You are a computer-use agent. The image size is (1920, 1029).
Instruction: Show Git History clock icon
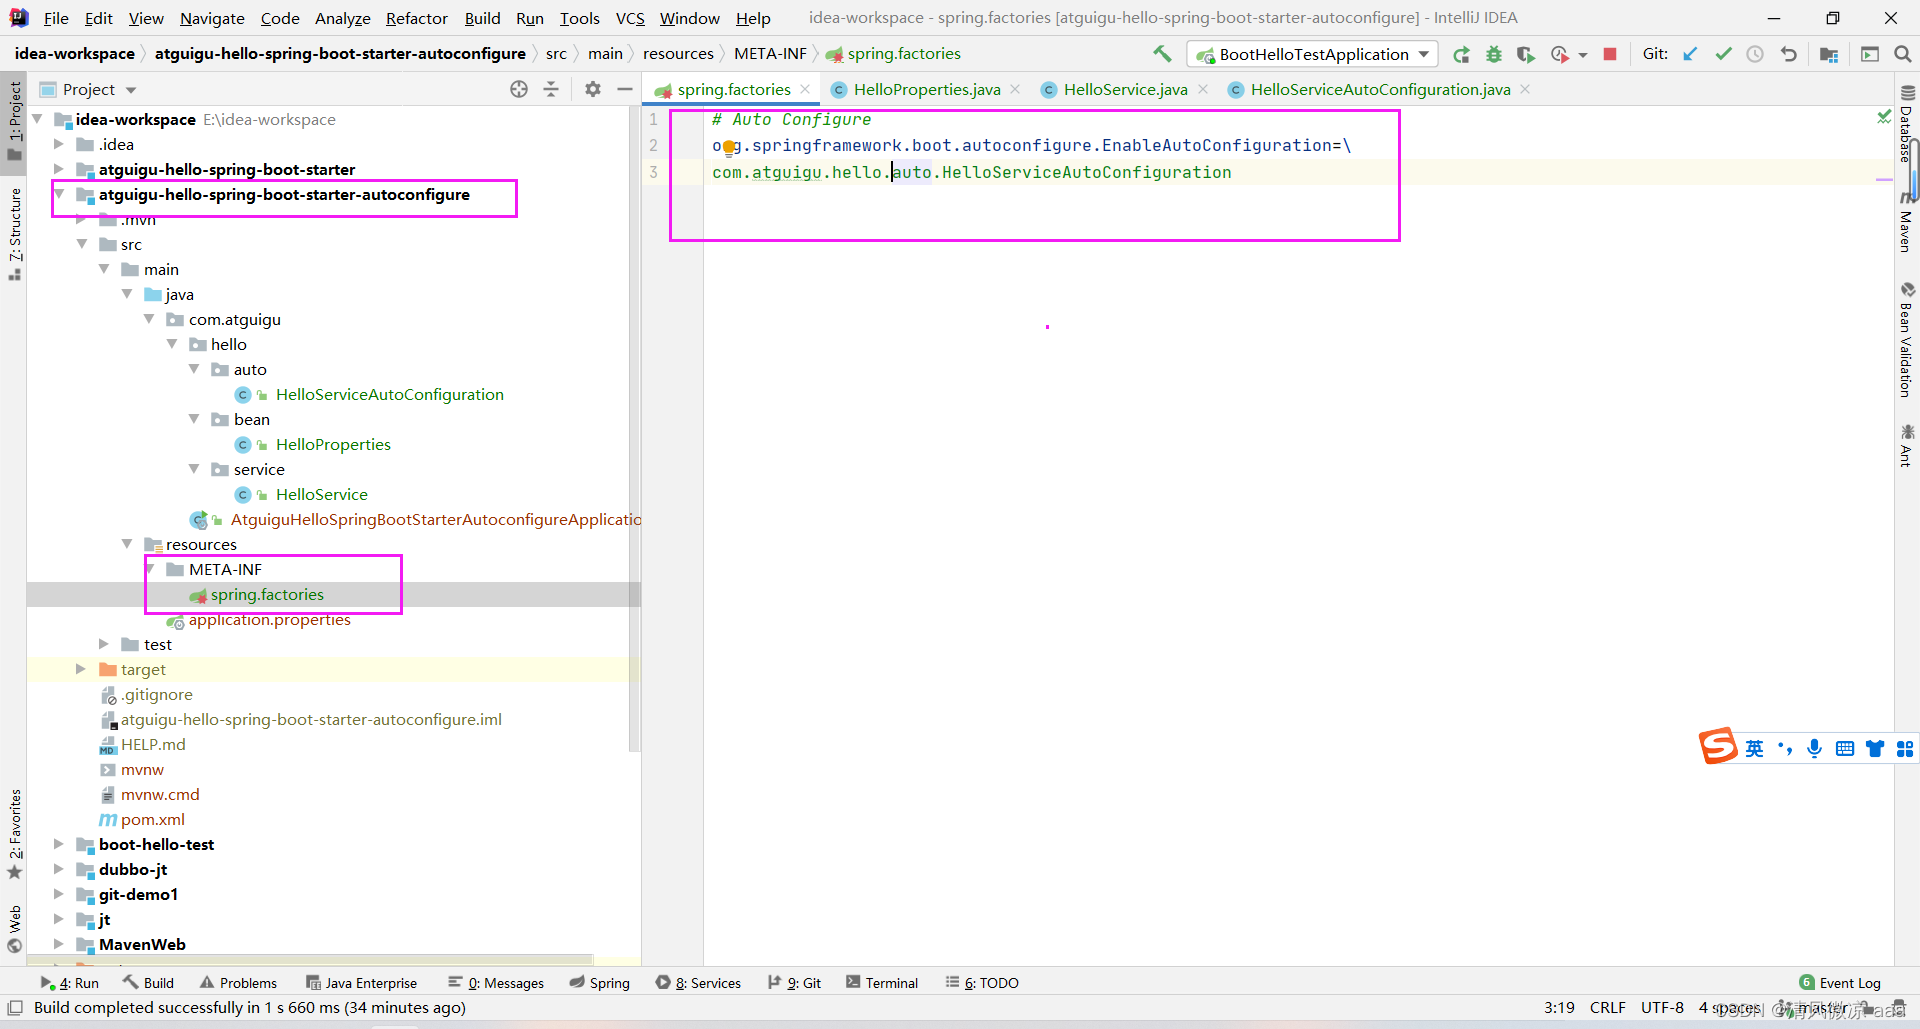tap(1755, 54)
